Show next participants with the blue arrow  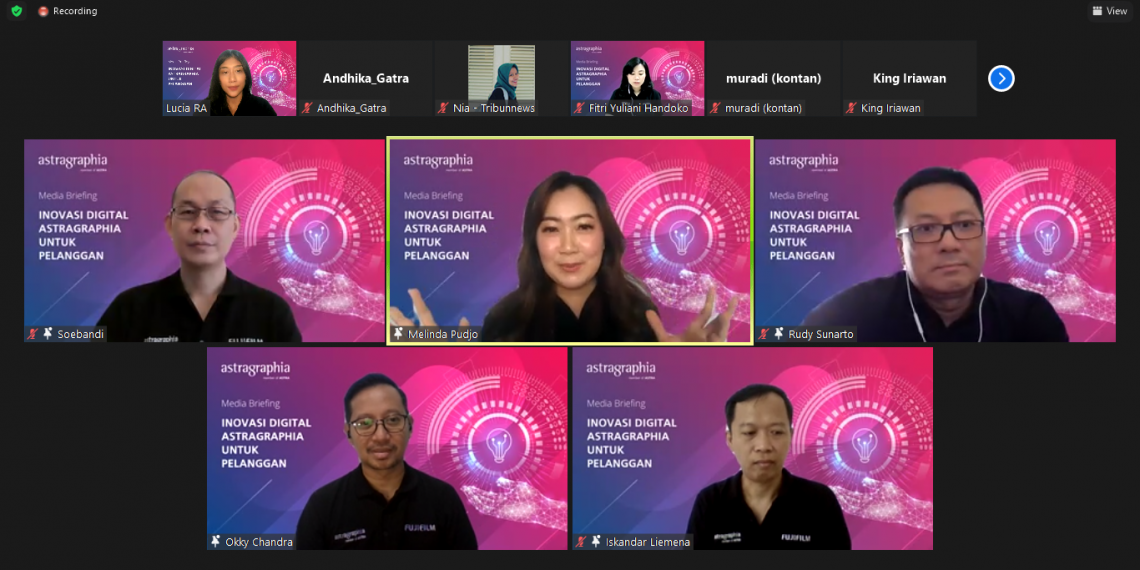point(1001,78)
